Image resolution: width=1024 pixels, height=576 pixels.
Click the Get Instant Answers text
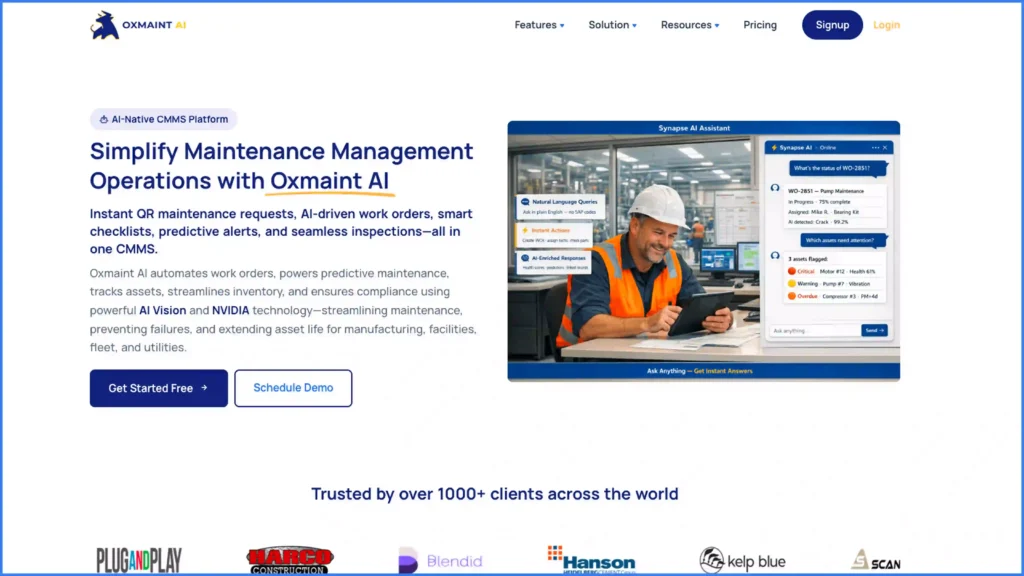[x=723, y=371]
